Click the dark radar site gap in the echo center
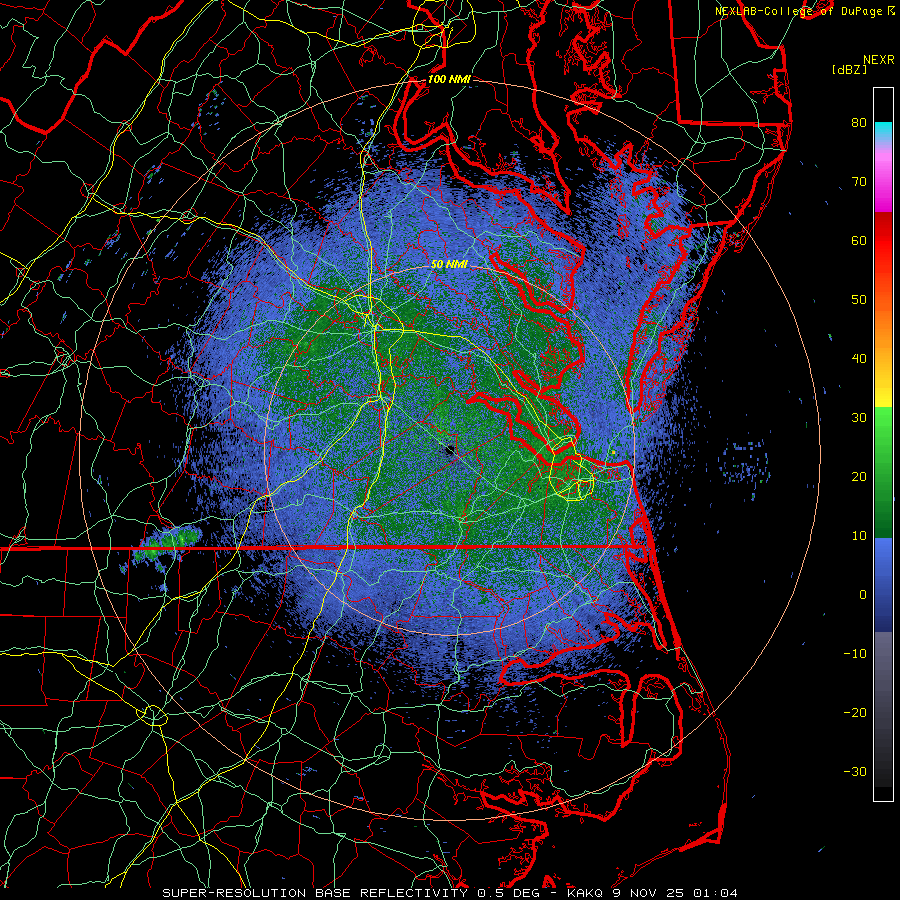 [449, 449]
